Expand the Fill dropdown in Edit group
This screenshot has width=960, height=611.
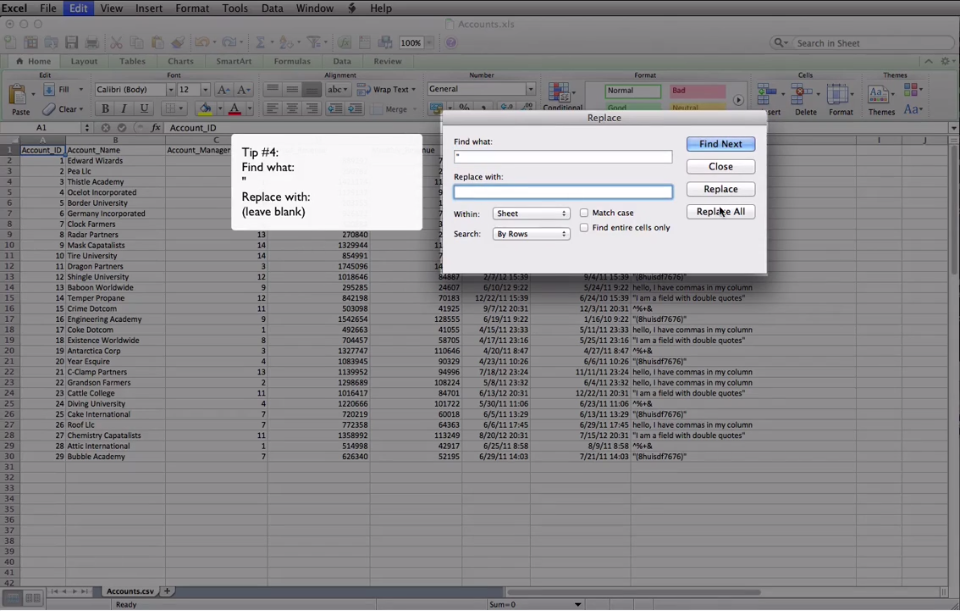[x=80, y=89]
